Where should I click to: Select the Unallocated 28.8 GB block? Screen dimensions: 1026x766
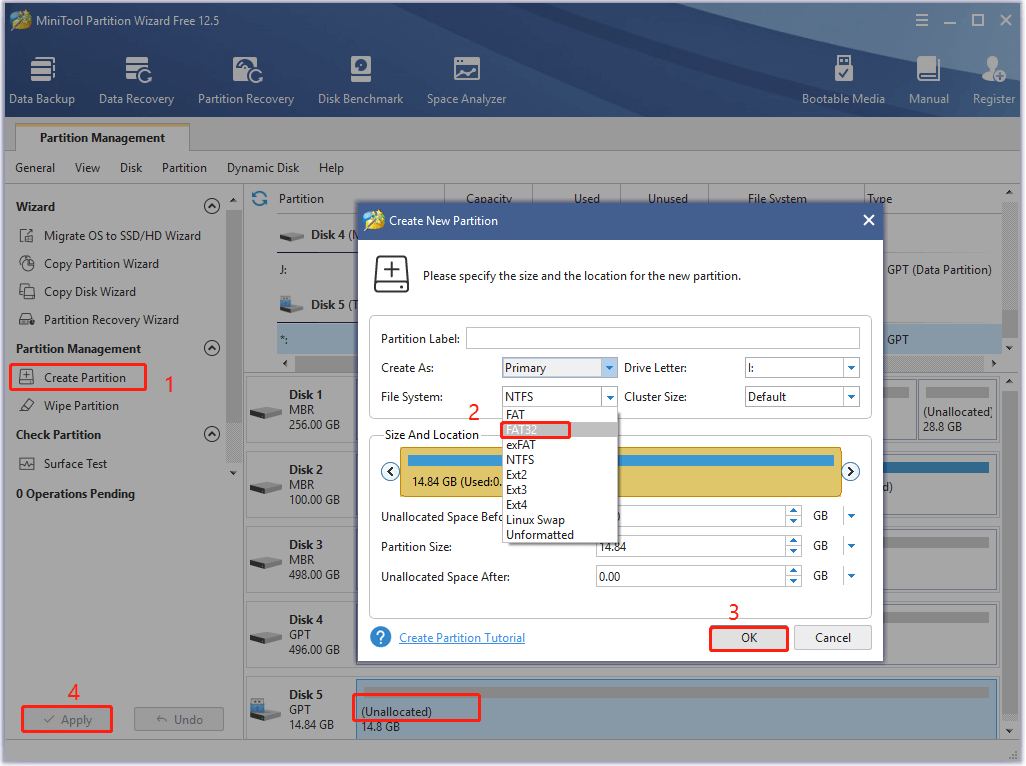[x=957, y=411]
